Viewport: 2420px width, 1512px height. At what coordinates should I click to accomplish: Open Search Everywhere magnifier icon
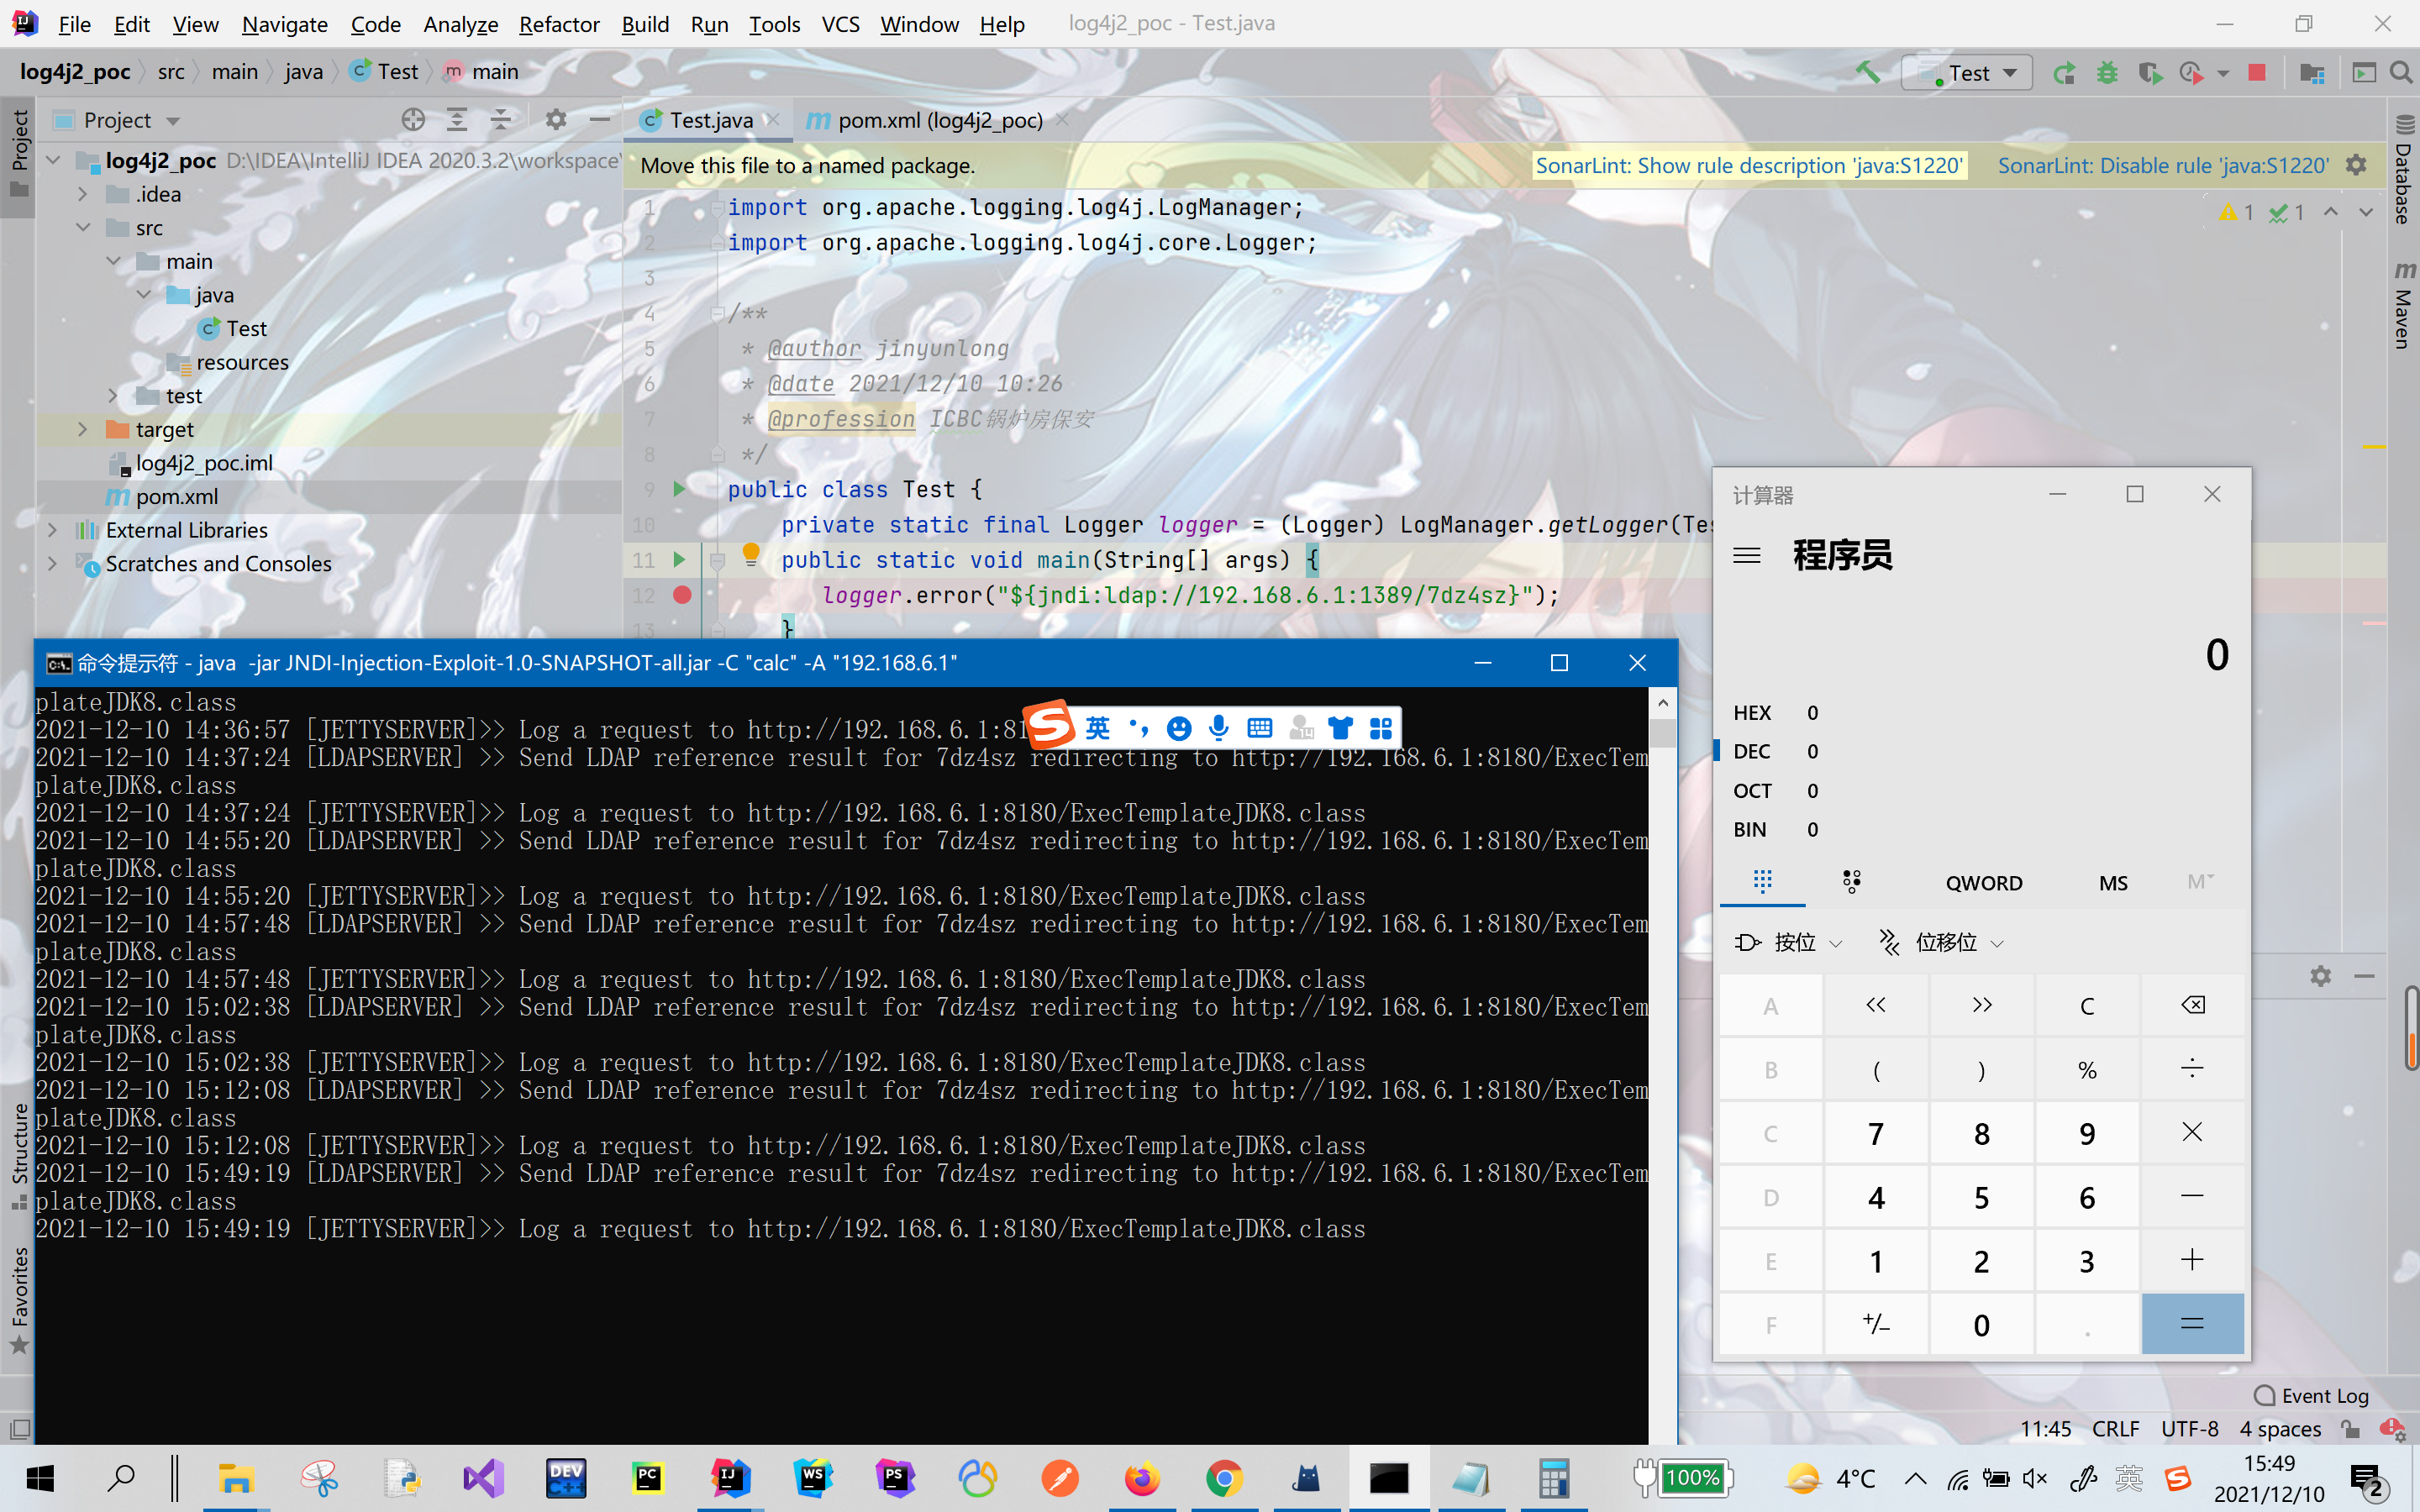coord(2400,73)
